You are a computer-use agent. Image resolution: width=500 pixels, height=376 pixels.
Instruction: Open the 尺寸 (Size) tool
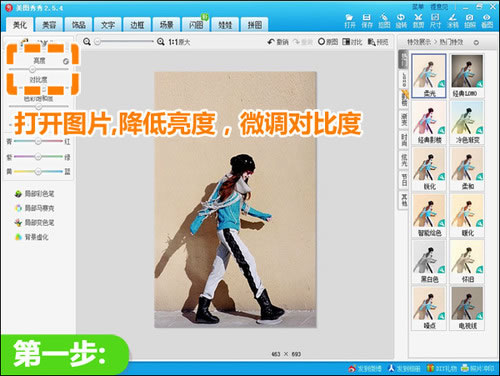(x=435, y=21)
